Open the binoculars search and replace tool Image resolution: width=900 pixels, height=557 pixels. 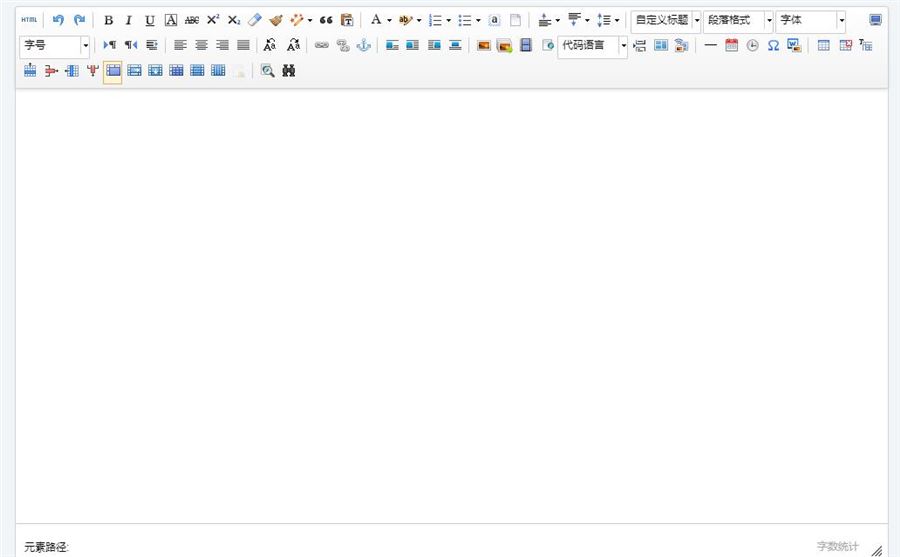point(289,71)
